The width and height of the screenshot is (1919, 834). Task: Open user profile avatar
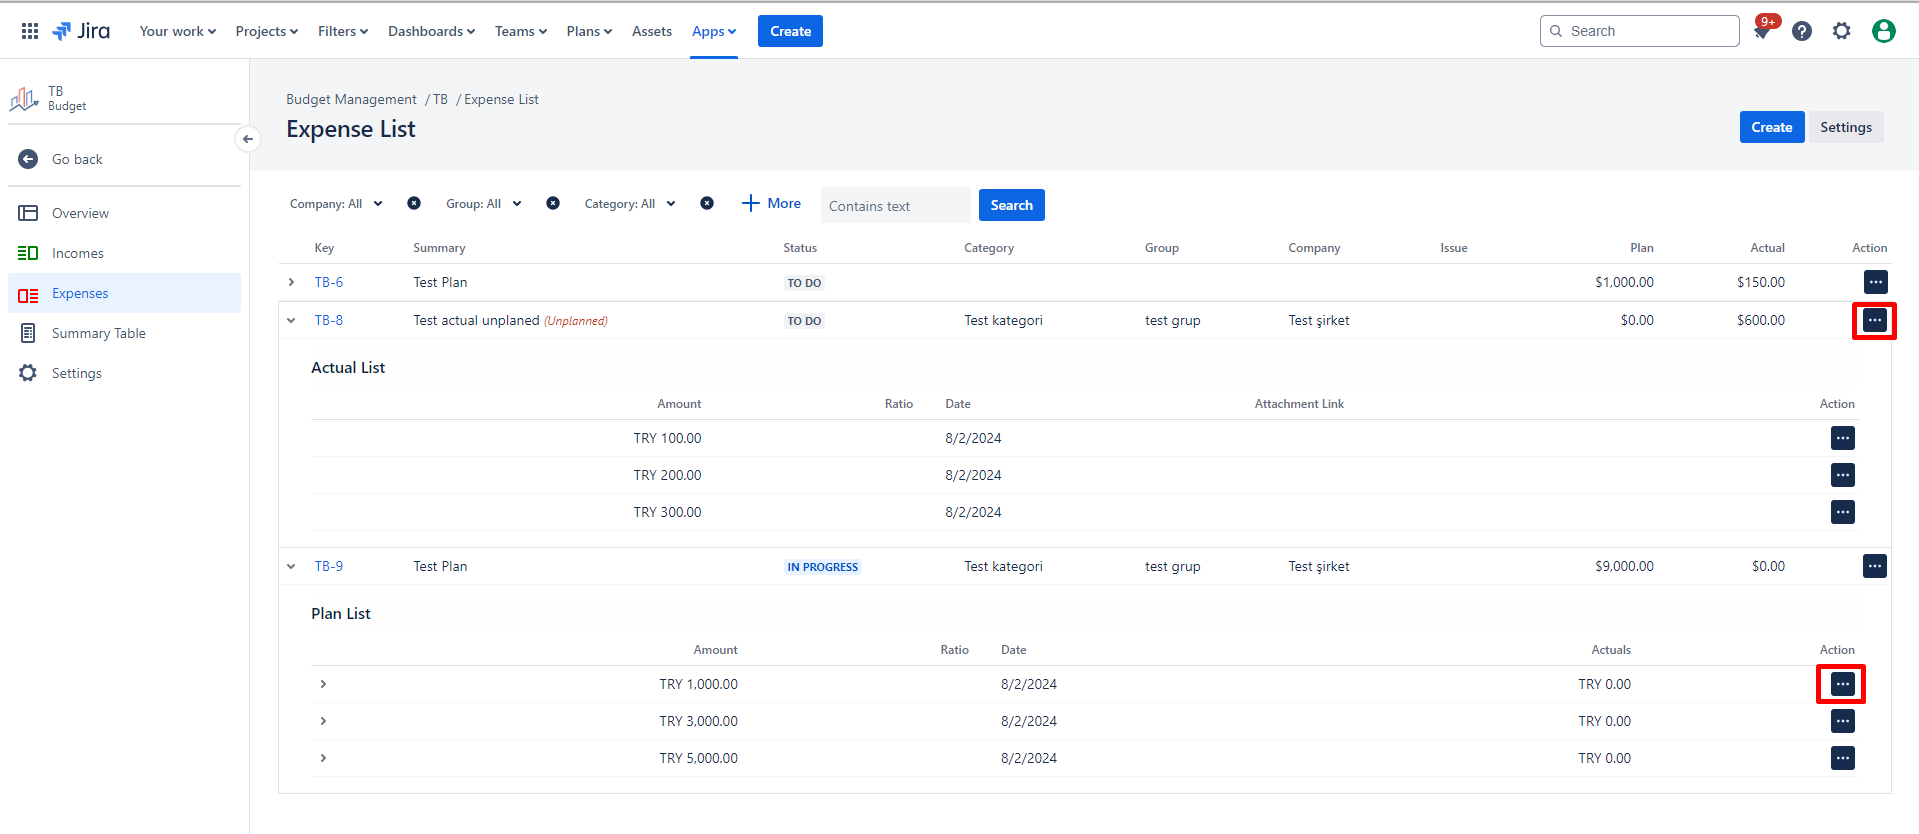coord(1884,31)
